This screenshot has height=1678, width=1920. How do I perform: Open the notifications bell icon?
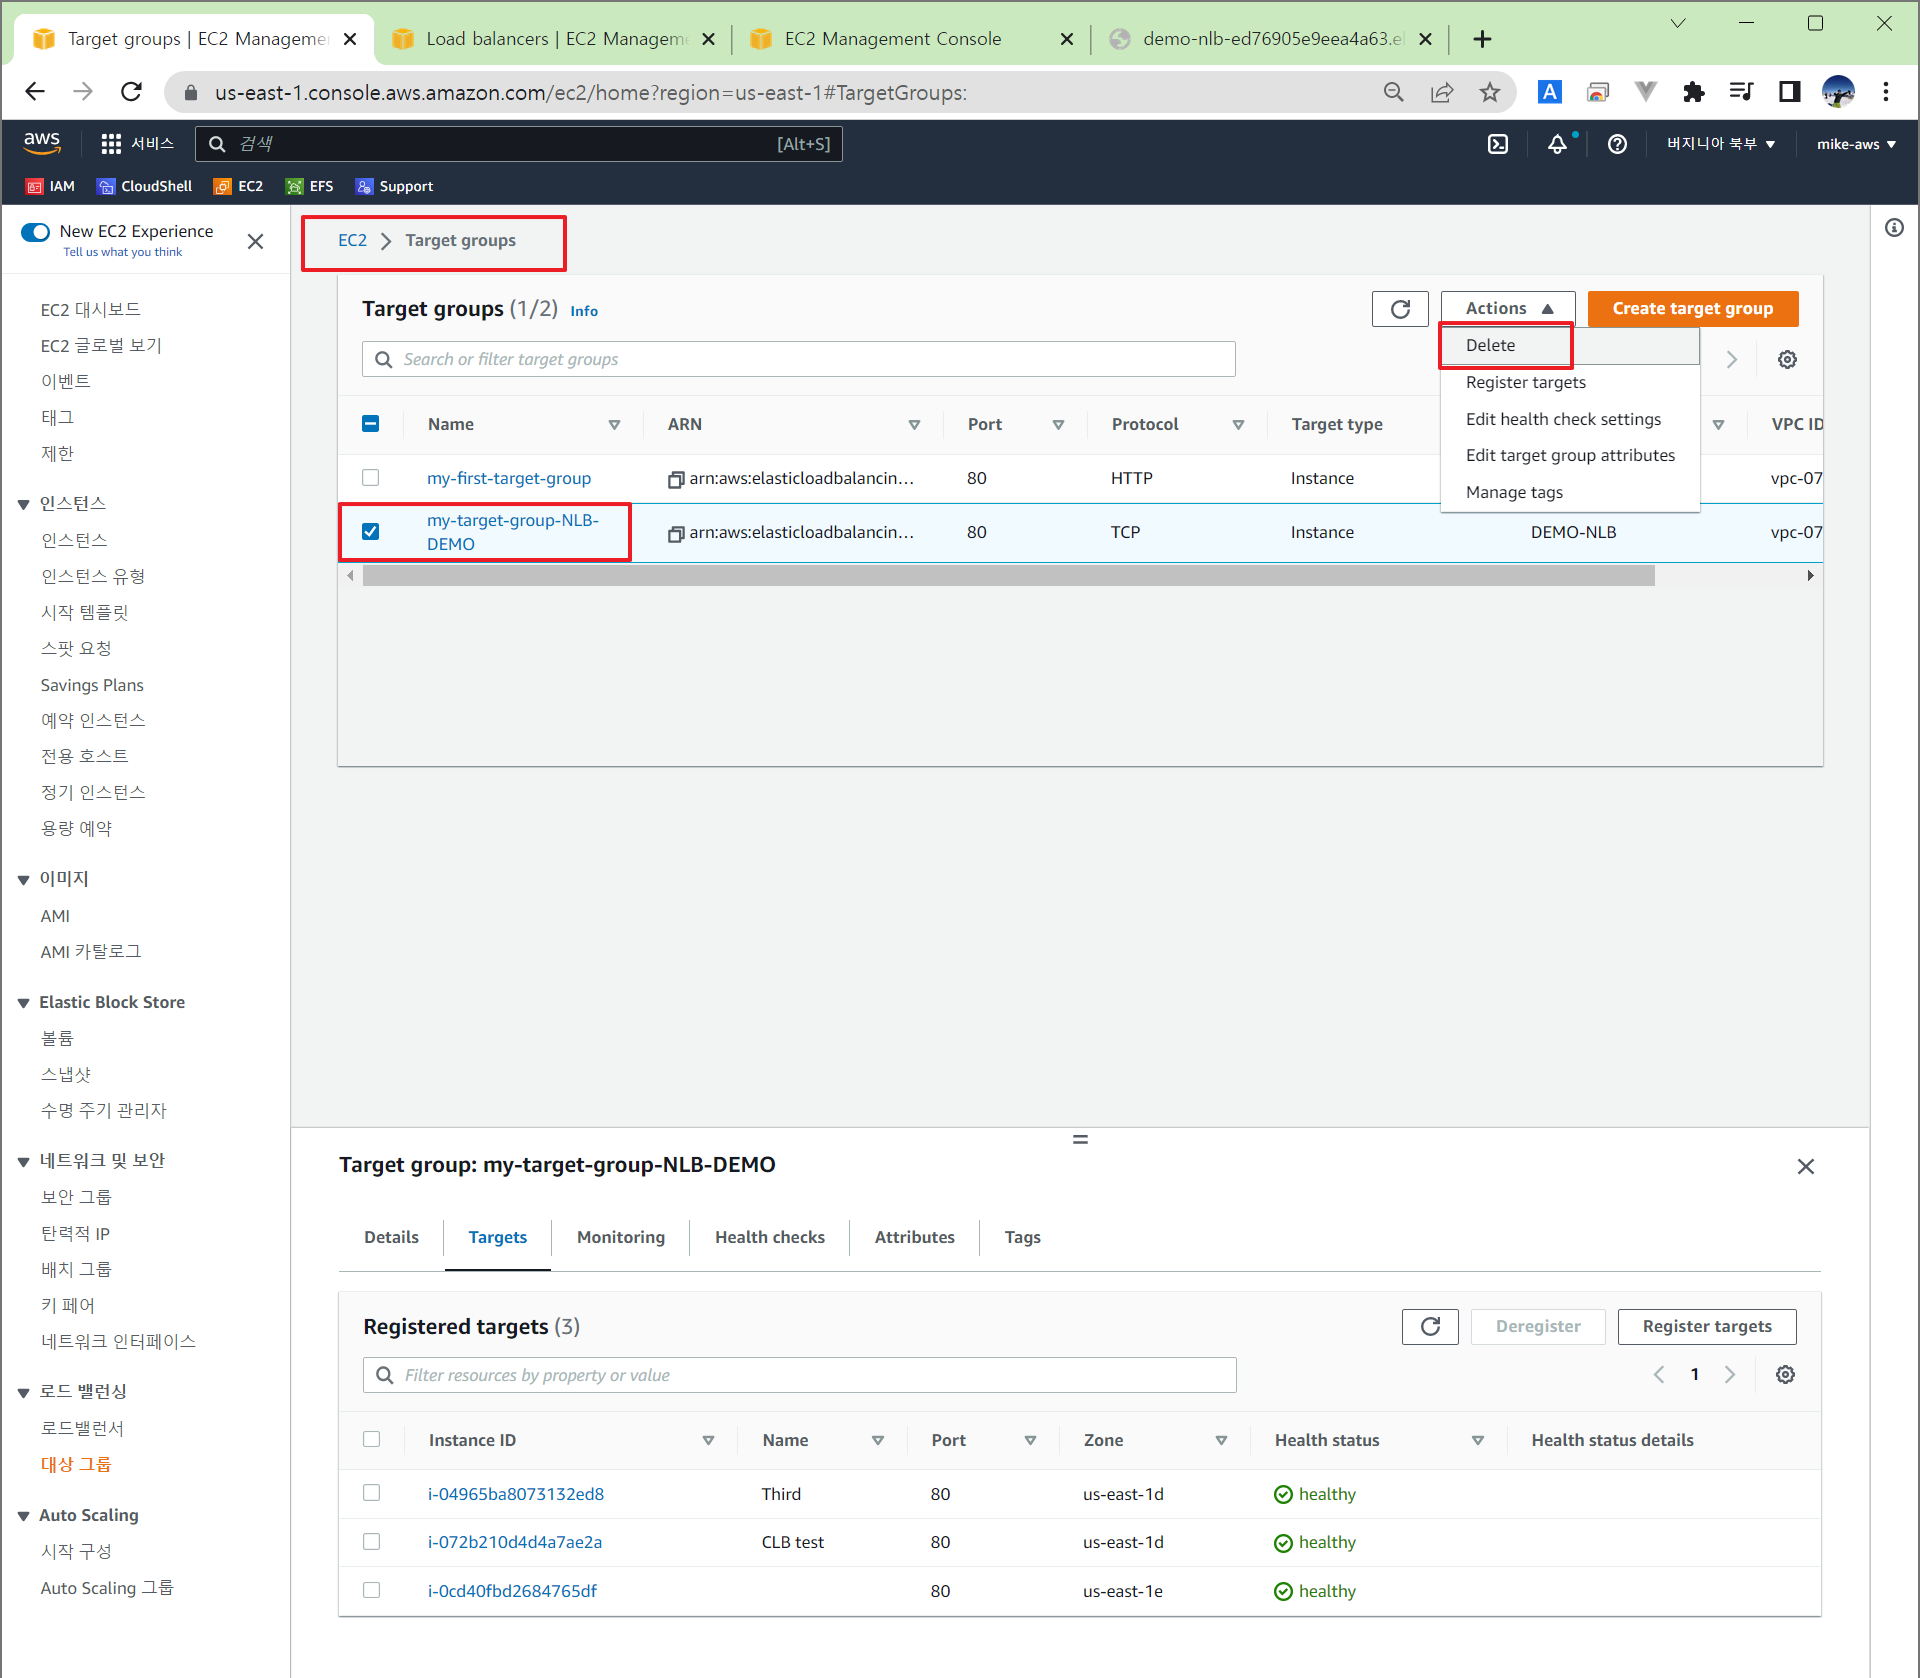click(x=1557, y=144)
